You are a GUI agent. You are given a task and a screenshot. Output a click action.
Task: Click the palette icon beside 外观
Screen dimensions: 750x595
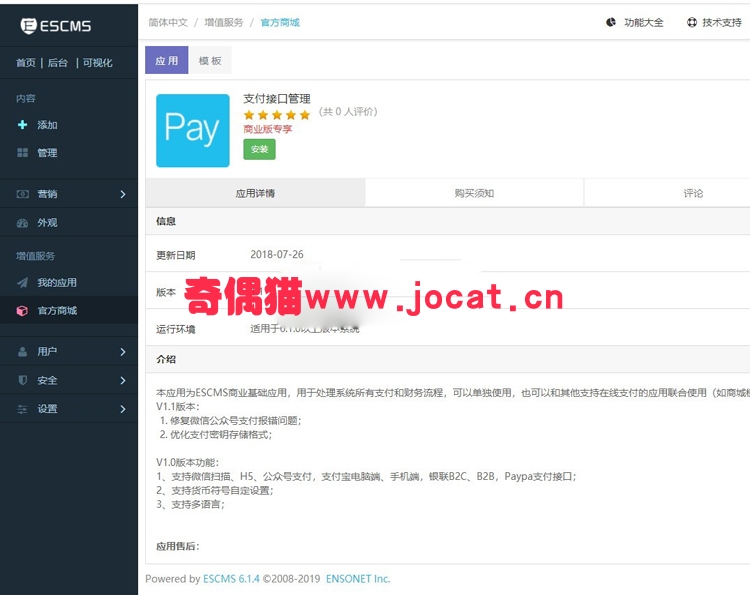22,222
